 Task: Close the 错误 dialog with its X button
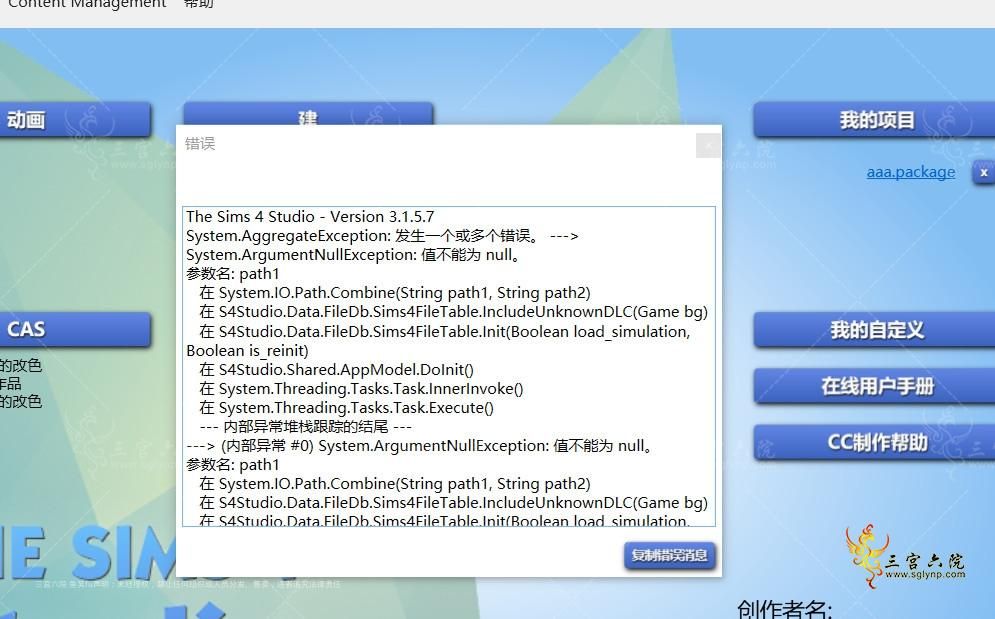click(708, 145)
